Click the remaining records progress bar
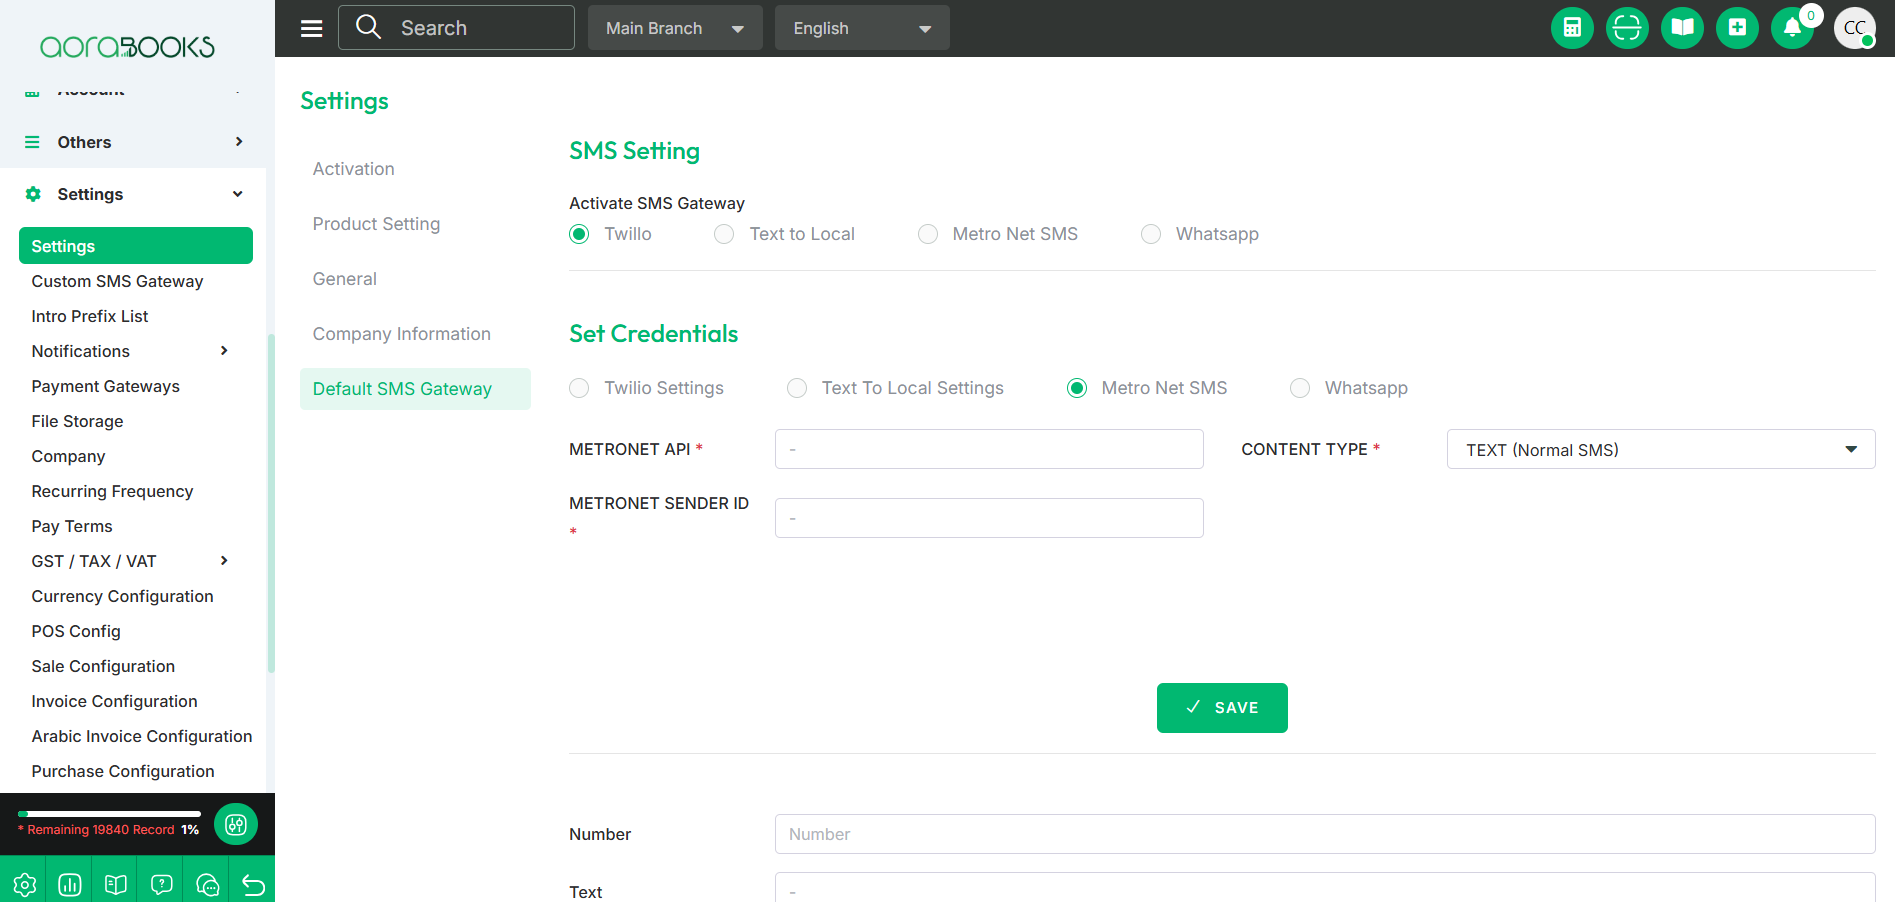1895x902 pixels. click(109, 814)
